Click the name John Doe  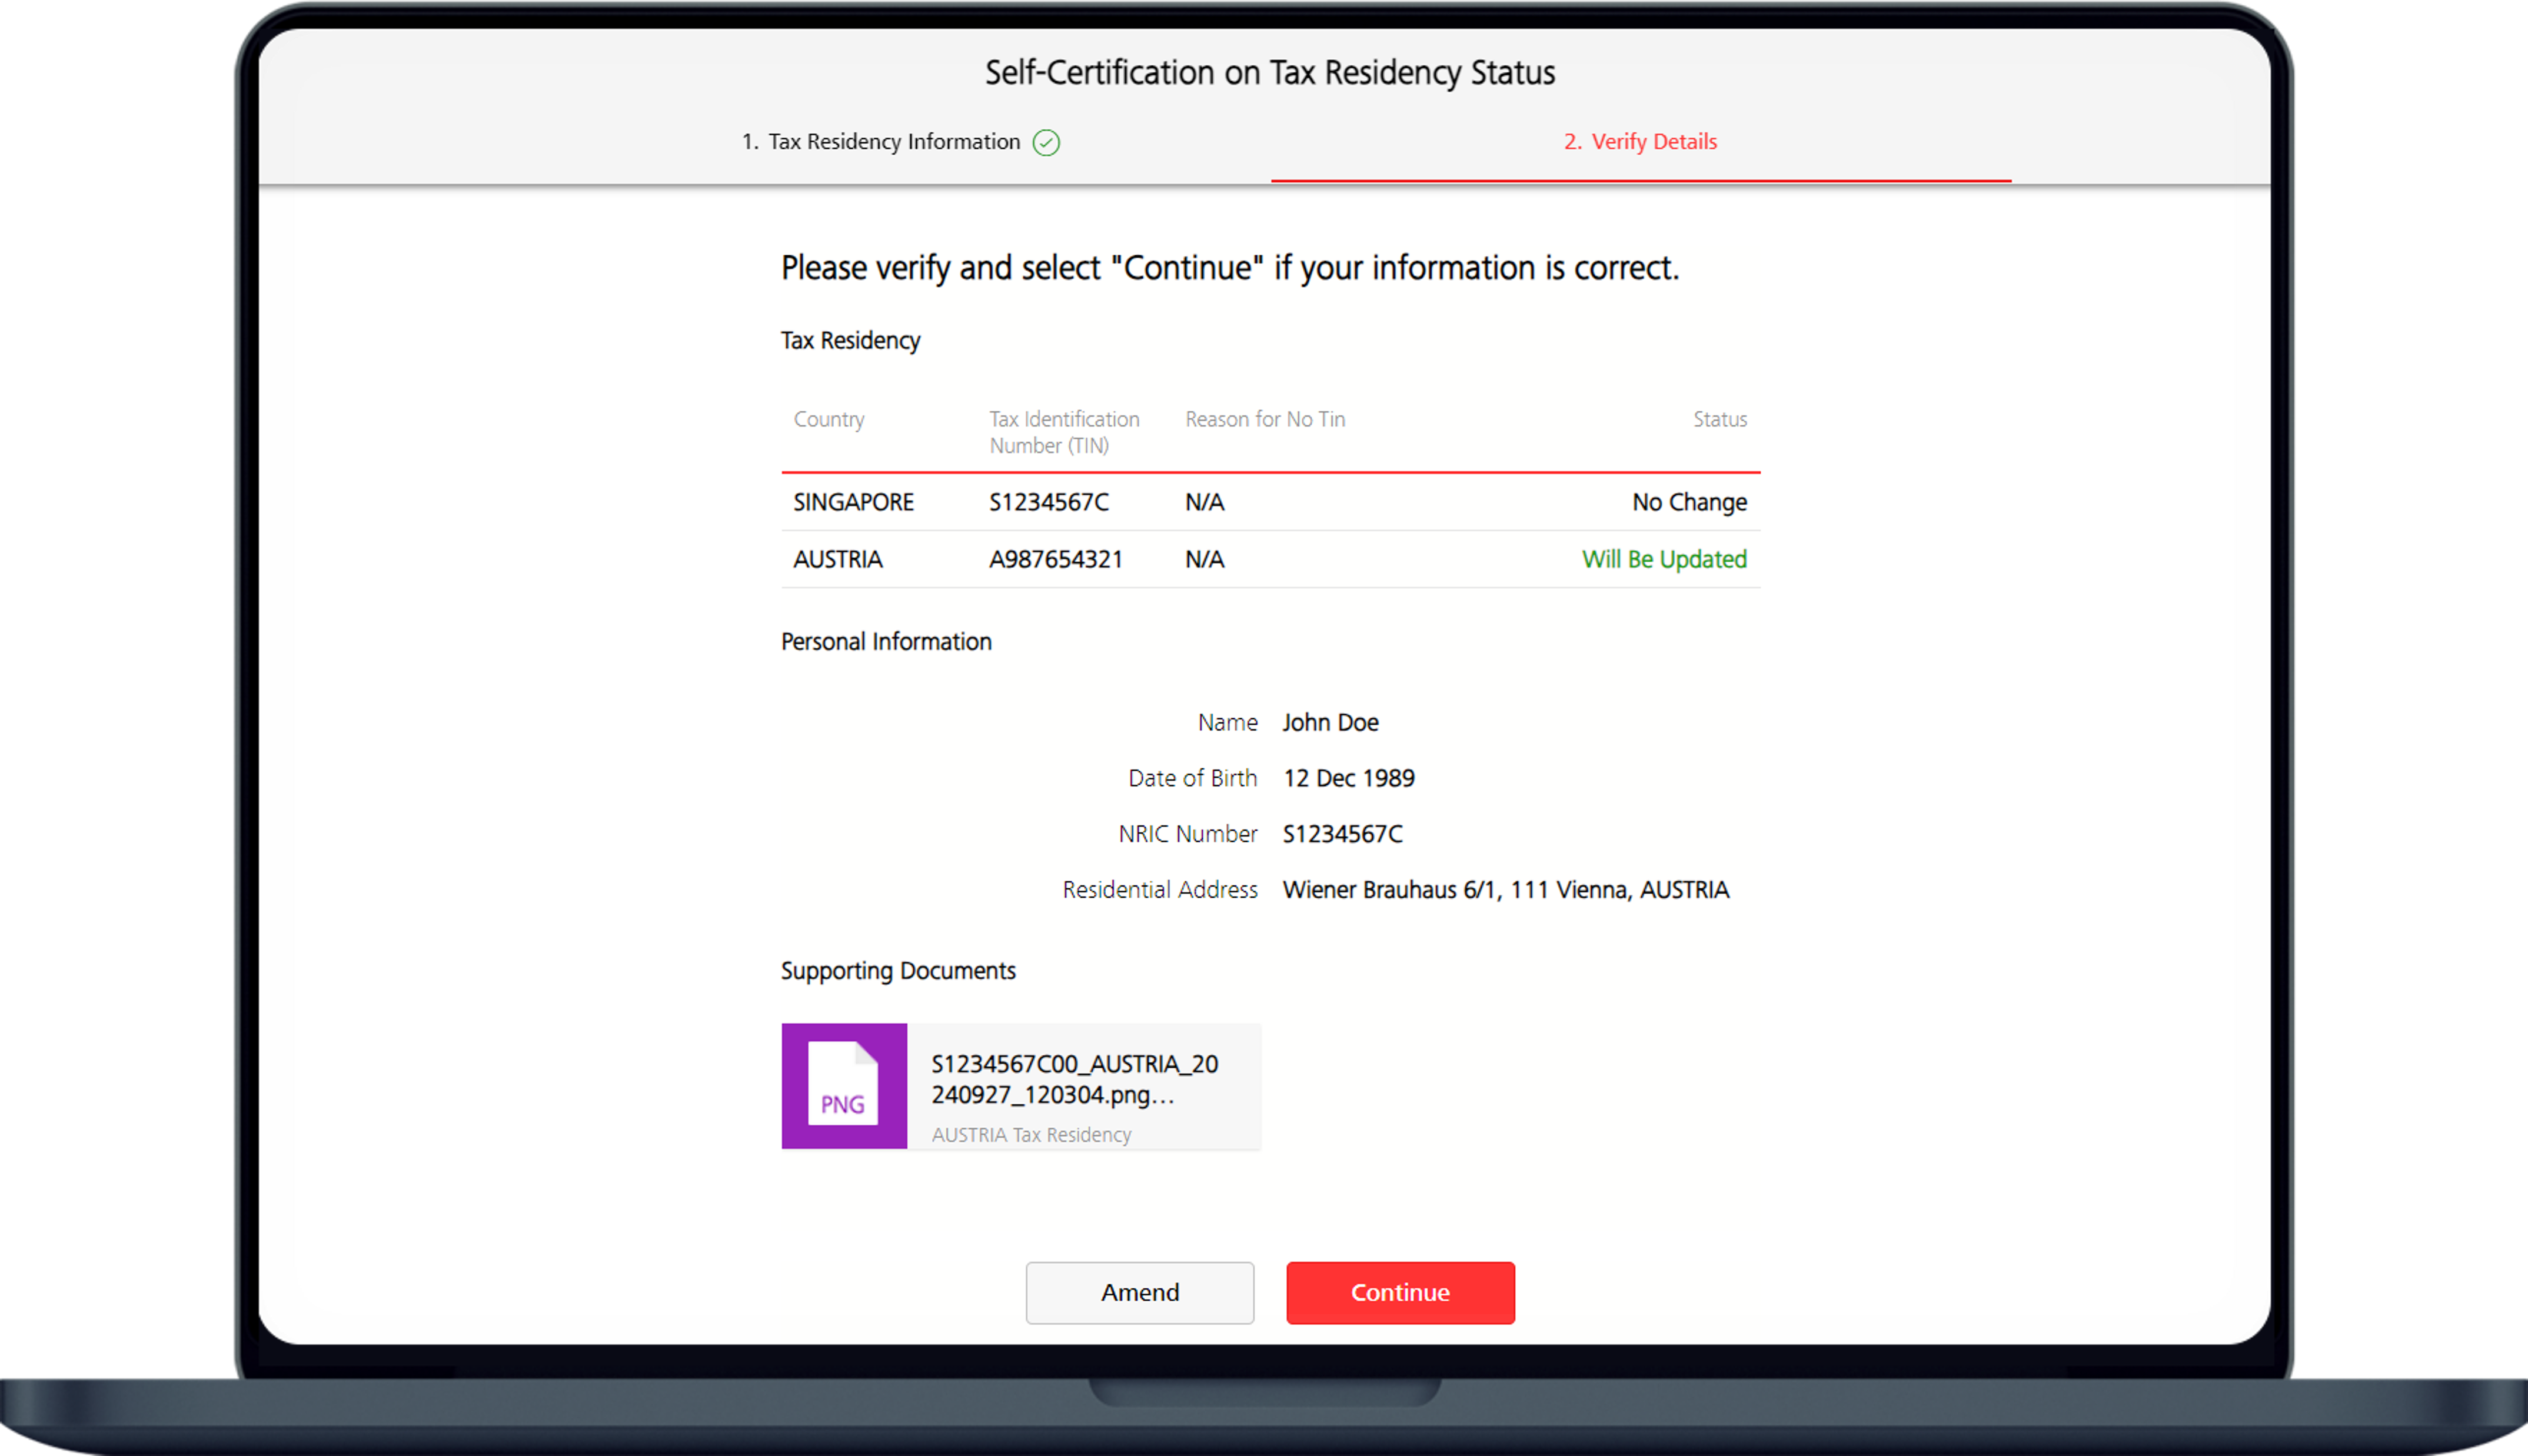click(1330, 722)
